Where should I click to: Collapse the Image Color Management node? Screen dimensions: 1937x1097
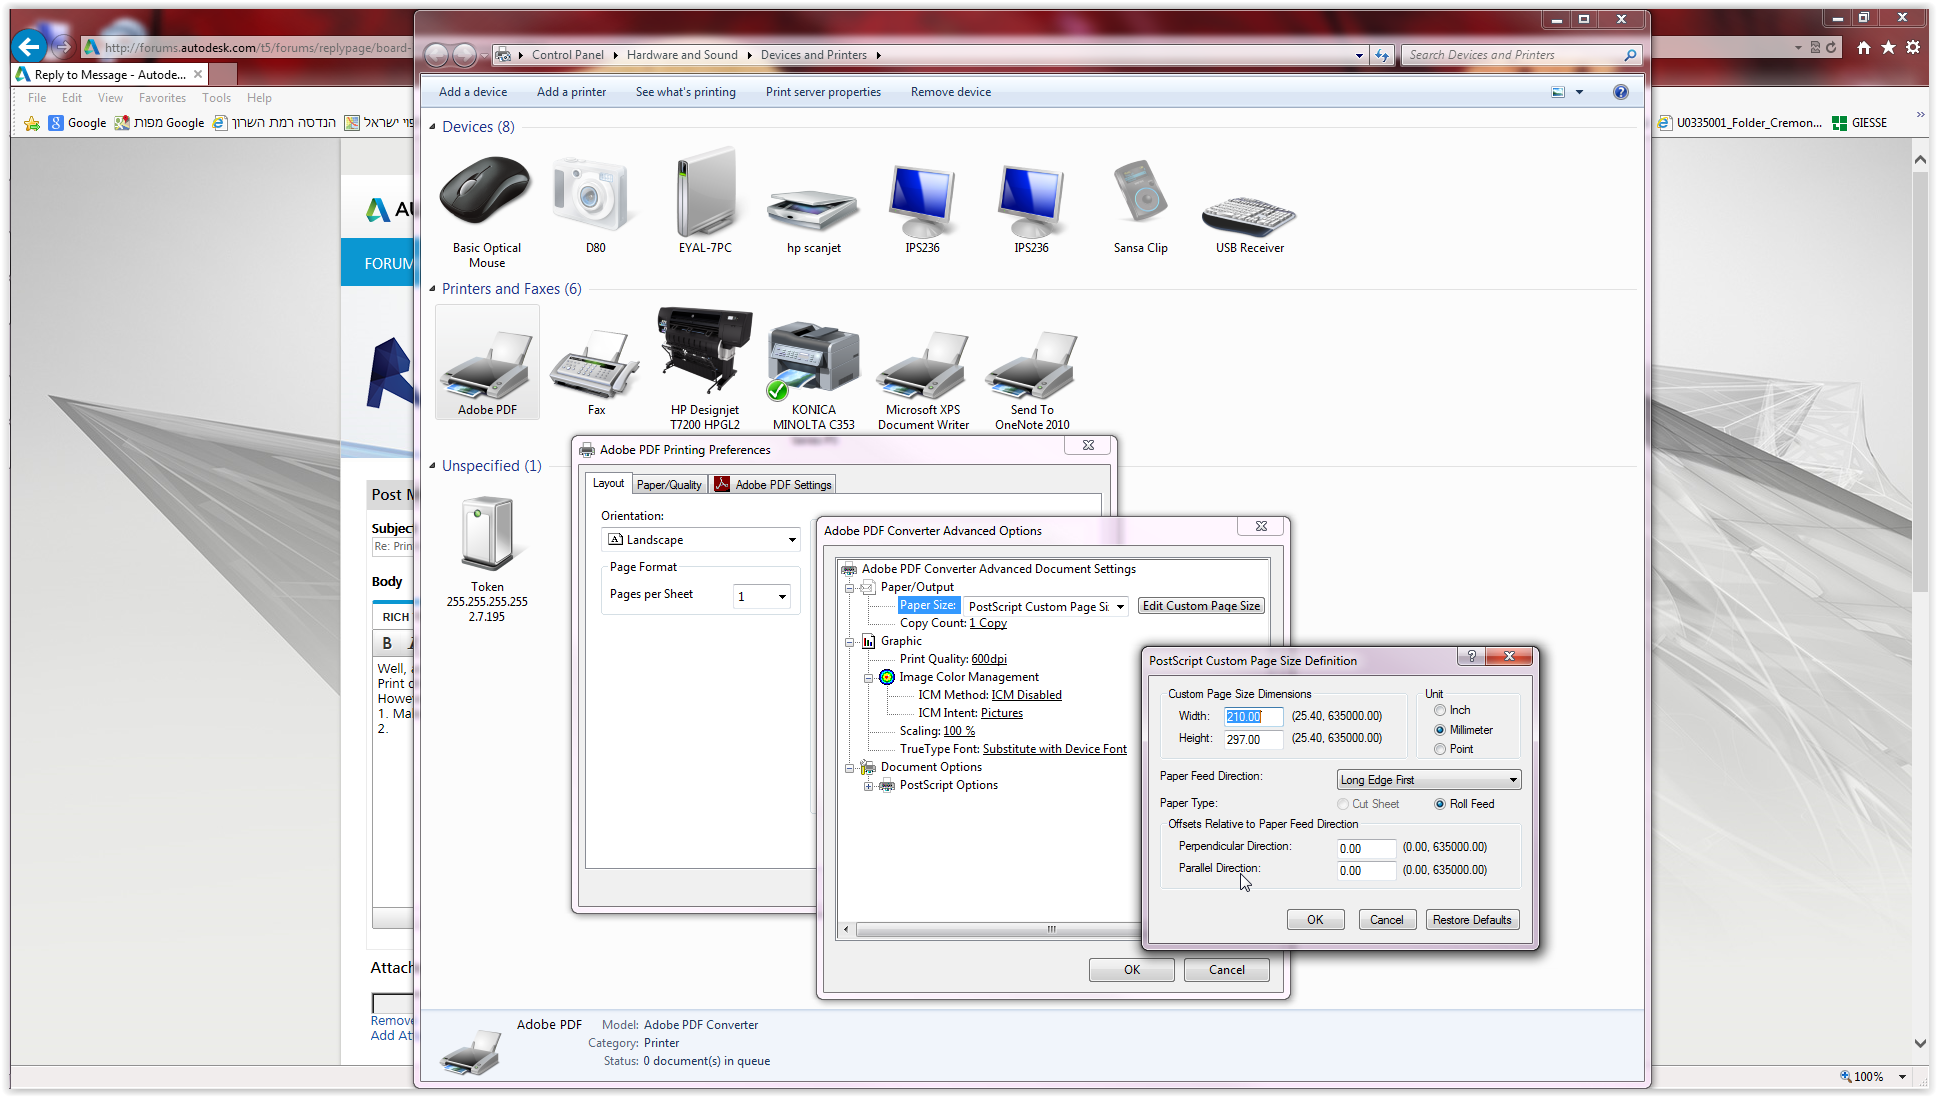868,678
